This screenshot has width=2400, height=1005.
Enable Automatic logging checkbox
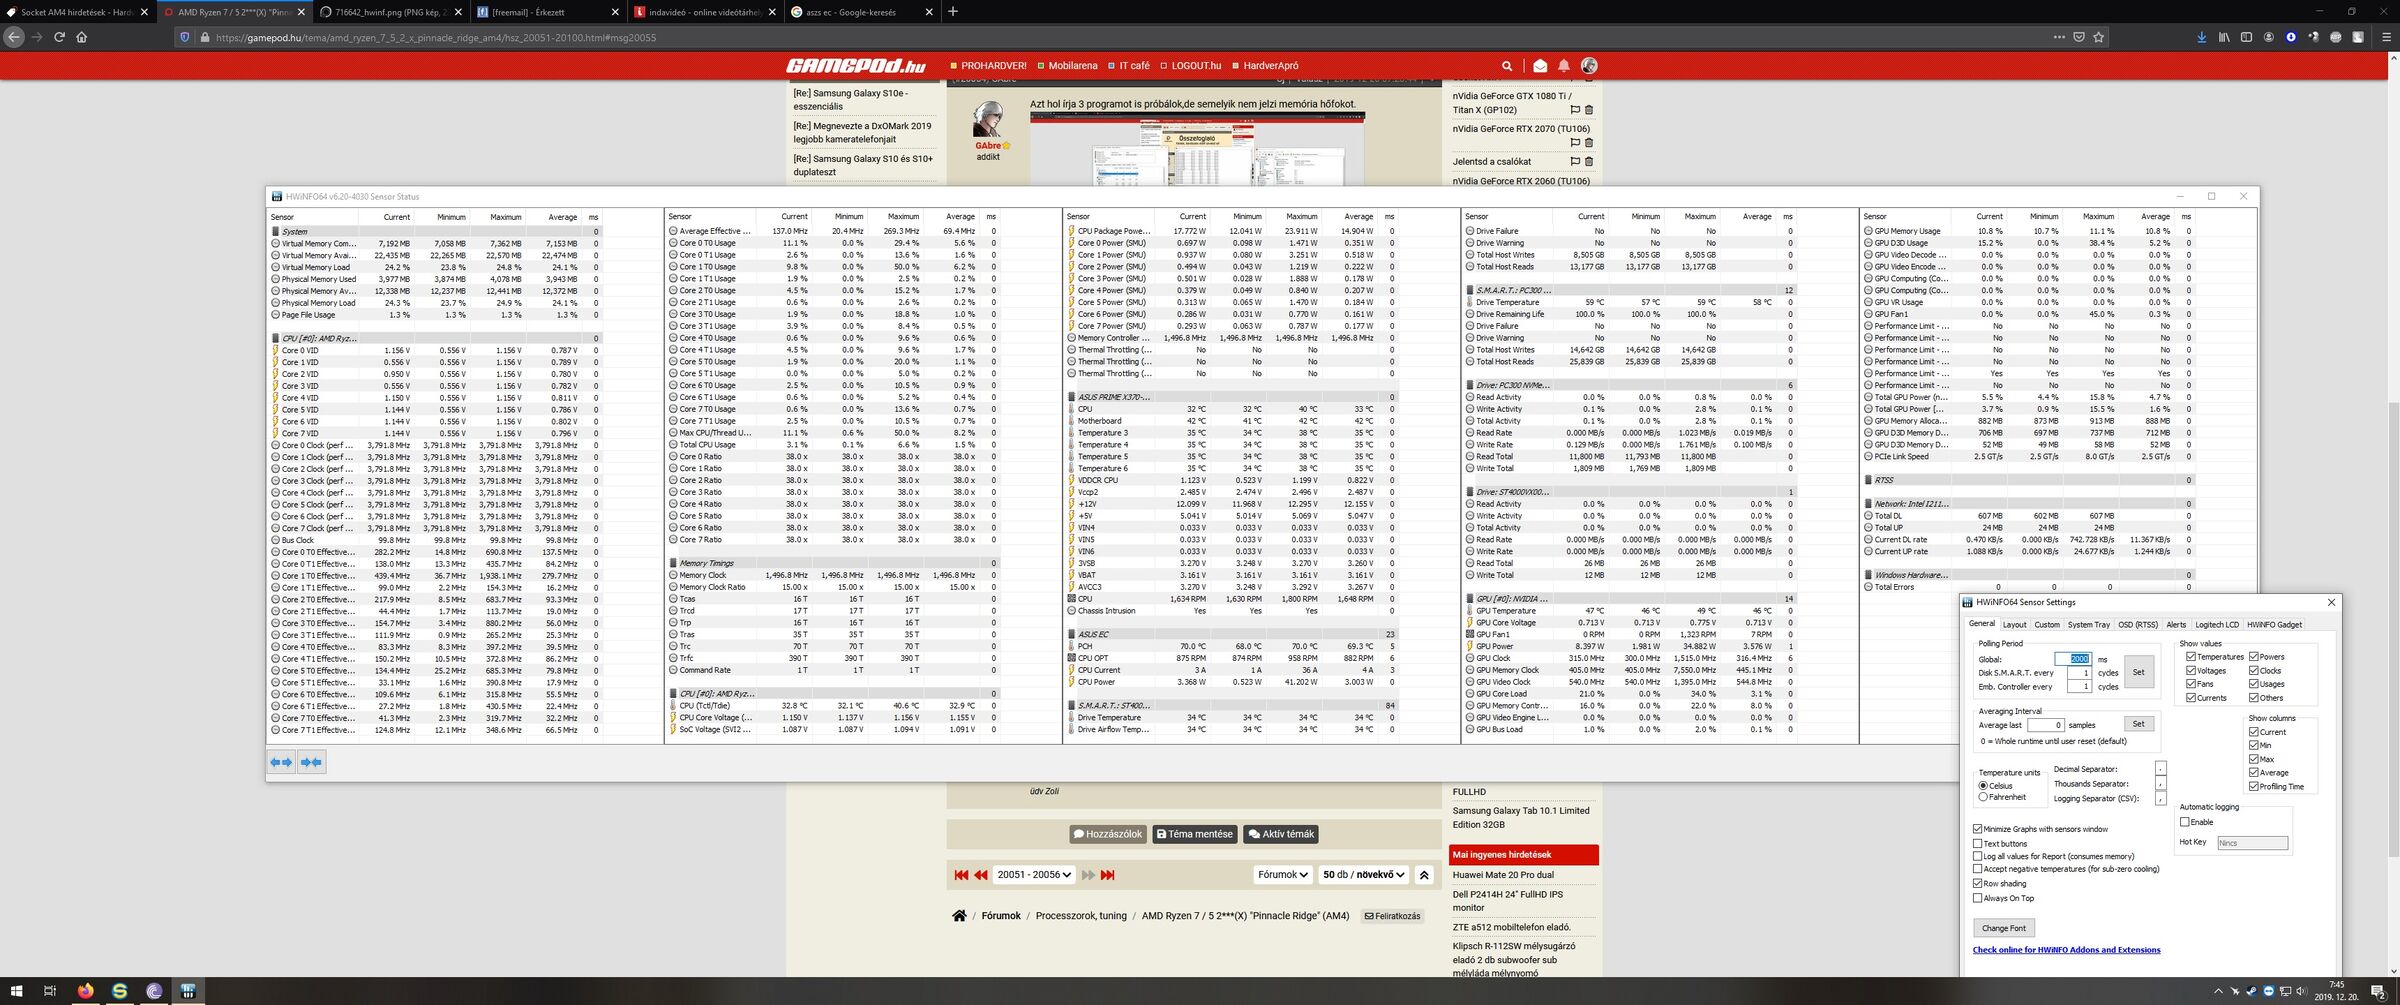click(x=2185, y=822)
